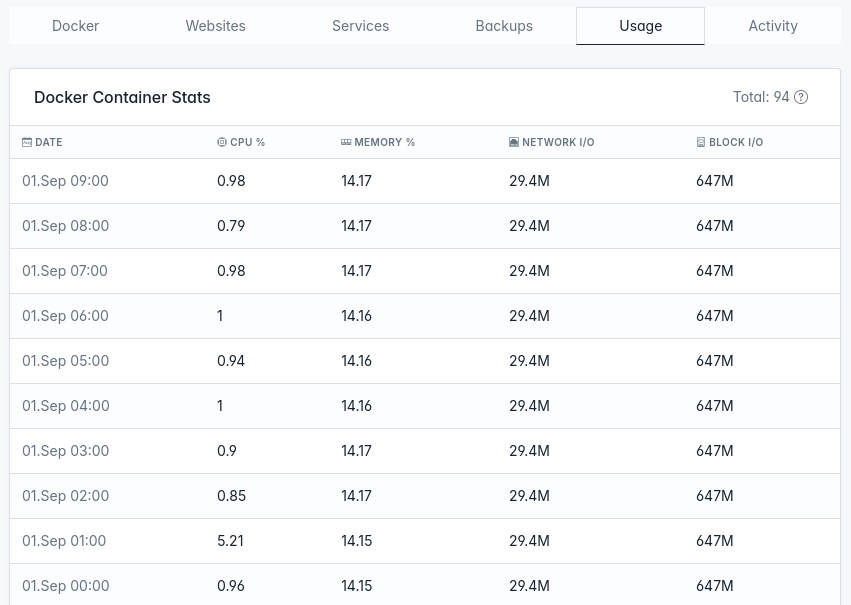Click the MEMORY % column header label
The height and width of the screenshot is (605, 851).
pyautogui.click(x=384, y=142)
